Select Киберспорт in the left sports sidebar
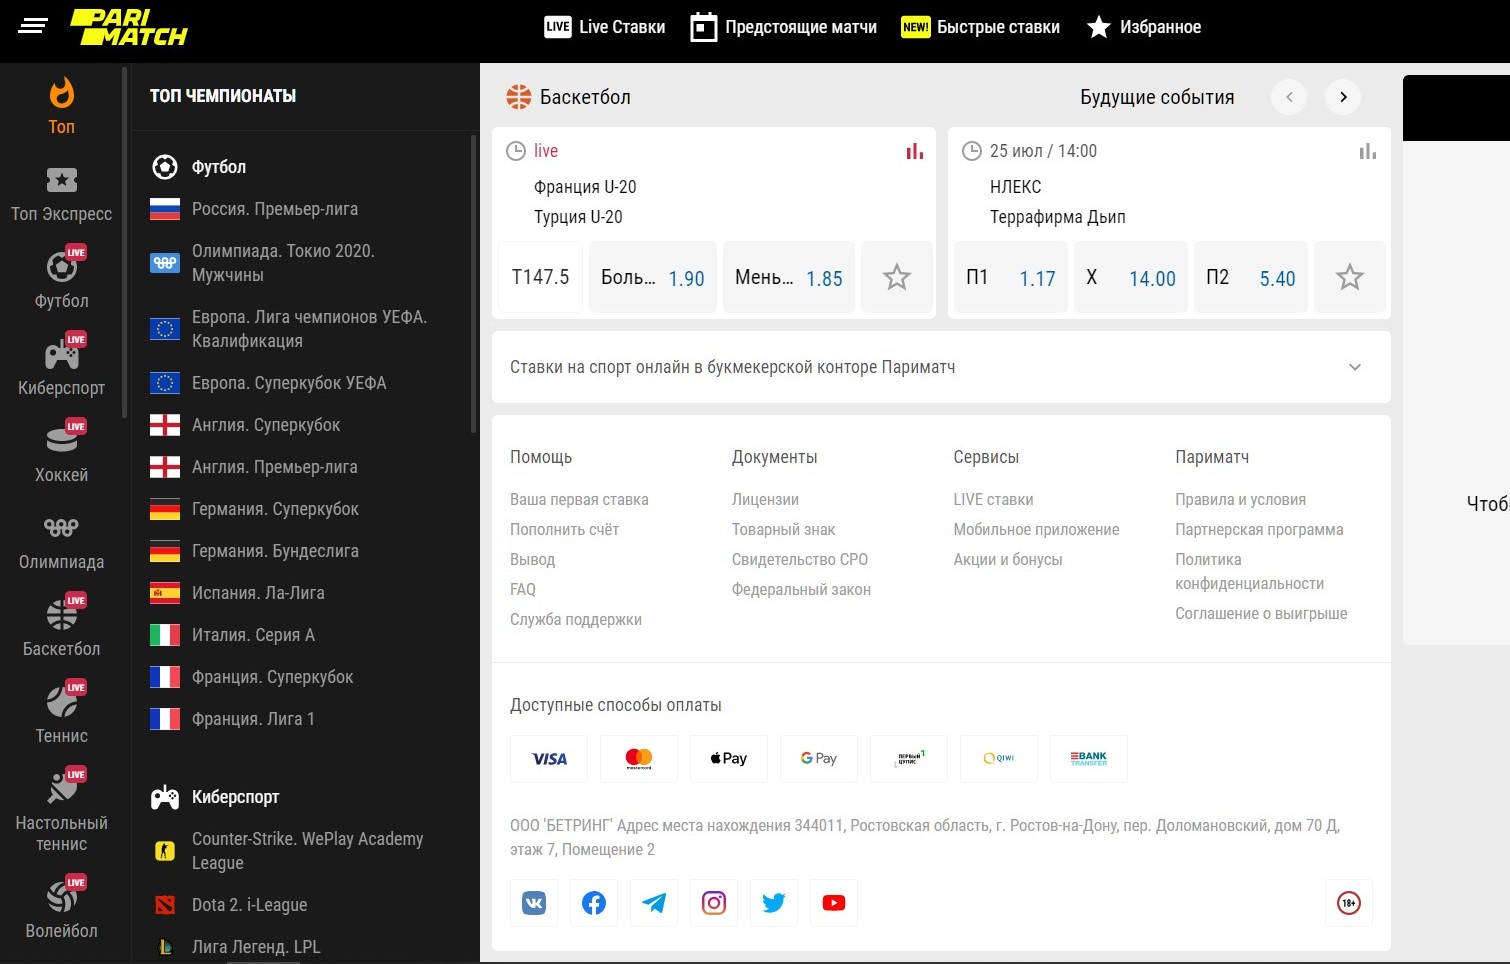The image size is (1510, 964). pos(61,366)
